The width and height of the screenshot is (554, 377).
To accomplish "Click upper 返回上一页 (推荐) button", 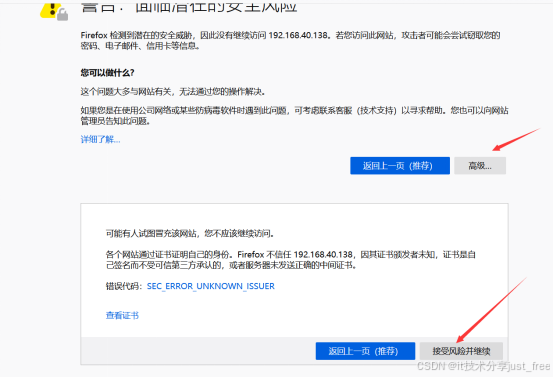I will [400, 166].
